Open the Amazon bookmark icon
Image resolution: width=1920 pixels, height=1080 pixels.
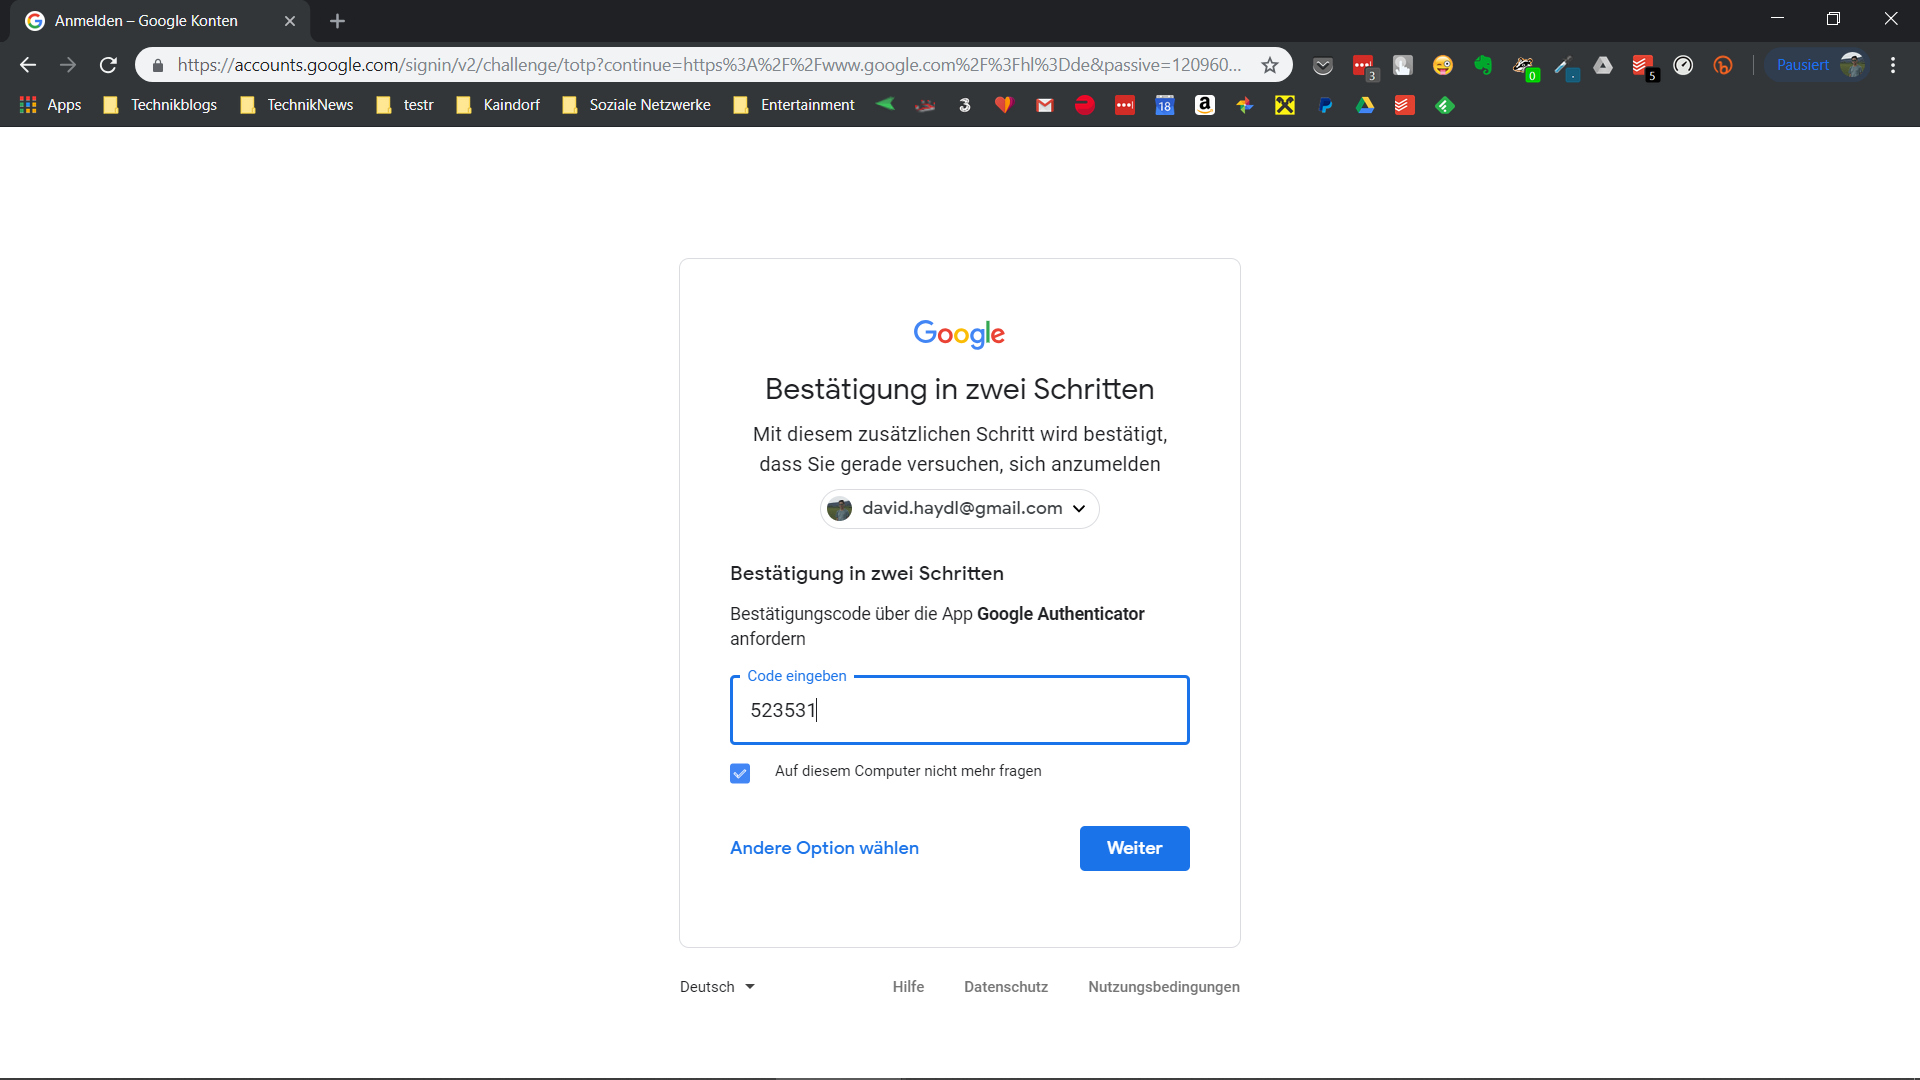1205,105
